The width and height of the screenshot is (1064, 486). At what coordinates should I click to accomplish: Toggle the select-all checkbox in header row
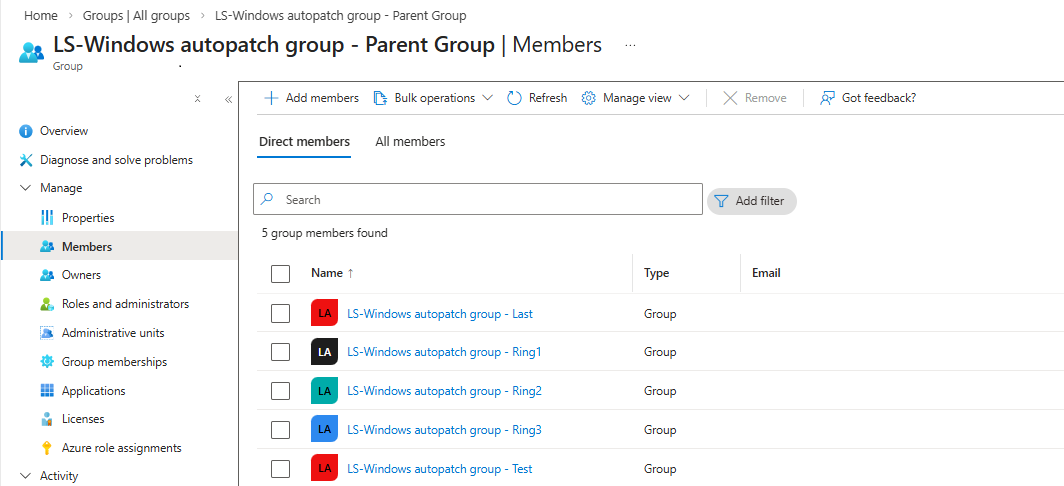point(280,274)
